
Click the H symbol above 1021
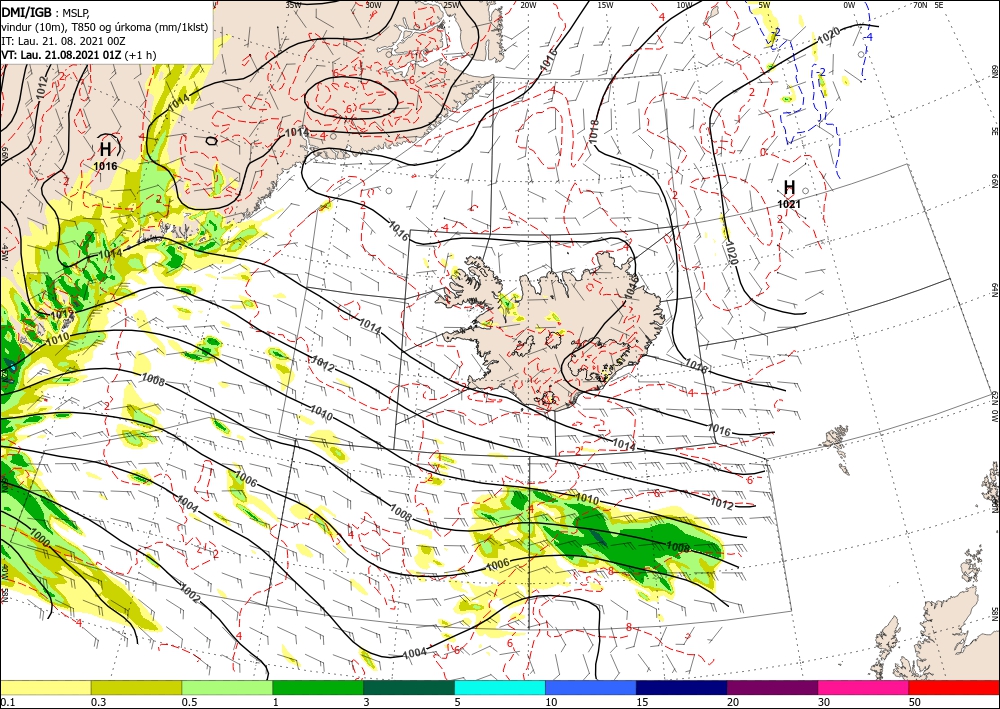pos(789,187)
